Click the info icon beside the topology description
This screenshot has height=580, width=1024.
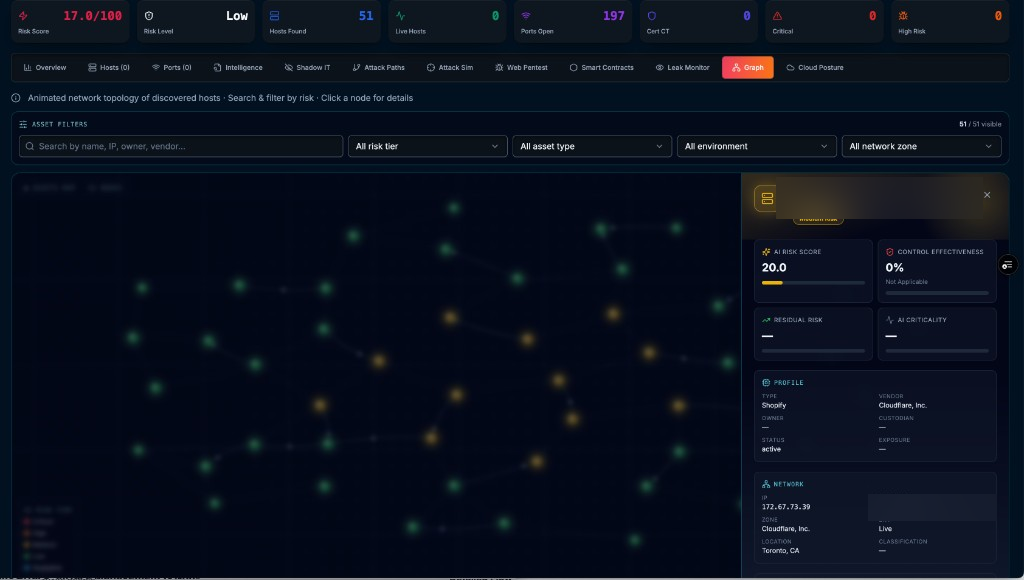[x=16, y=98]
